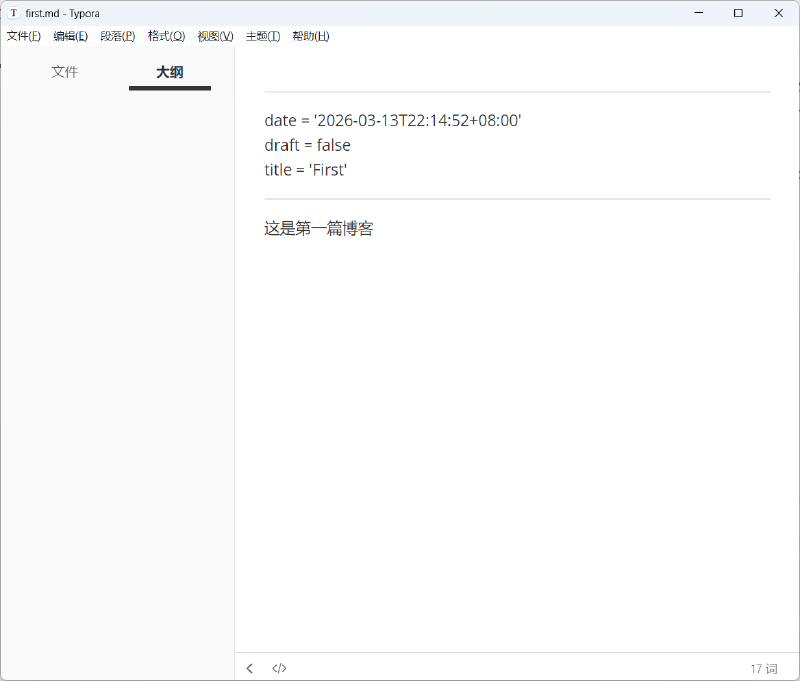Open the 帮助(H) menu
800x681 pixels.
pos(311,36)
